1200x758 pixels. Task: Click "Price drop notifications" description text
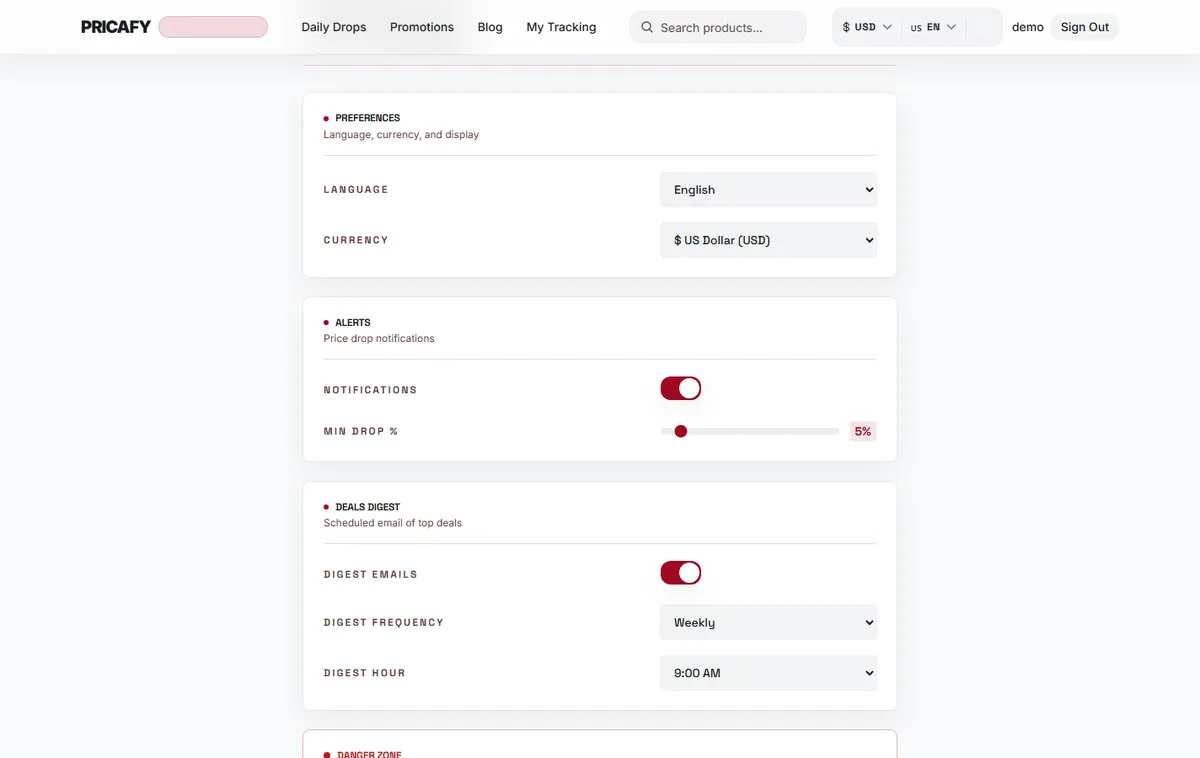click(379, 339)
